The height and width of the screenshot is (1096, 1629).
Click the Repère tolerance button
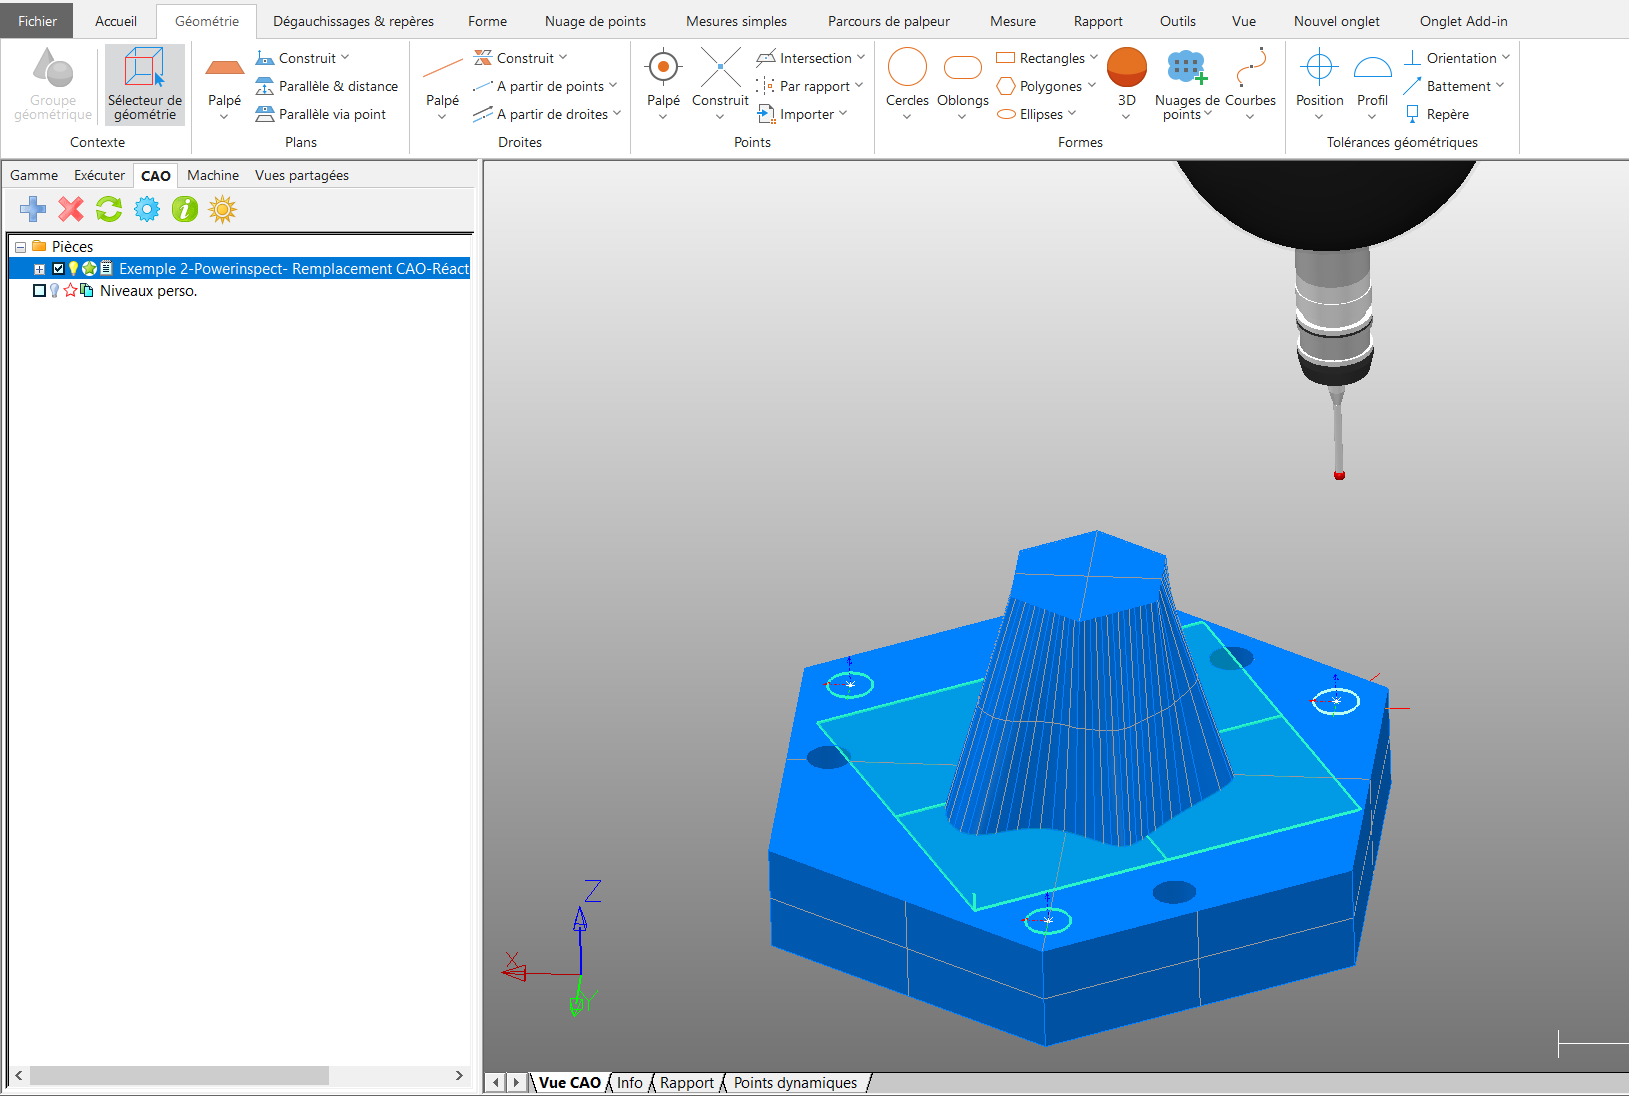[x=1438, y=114]
